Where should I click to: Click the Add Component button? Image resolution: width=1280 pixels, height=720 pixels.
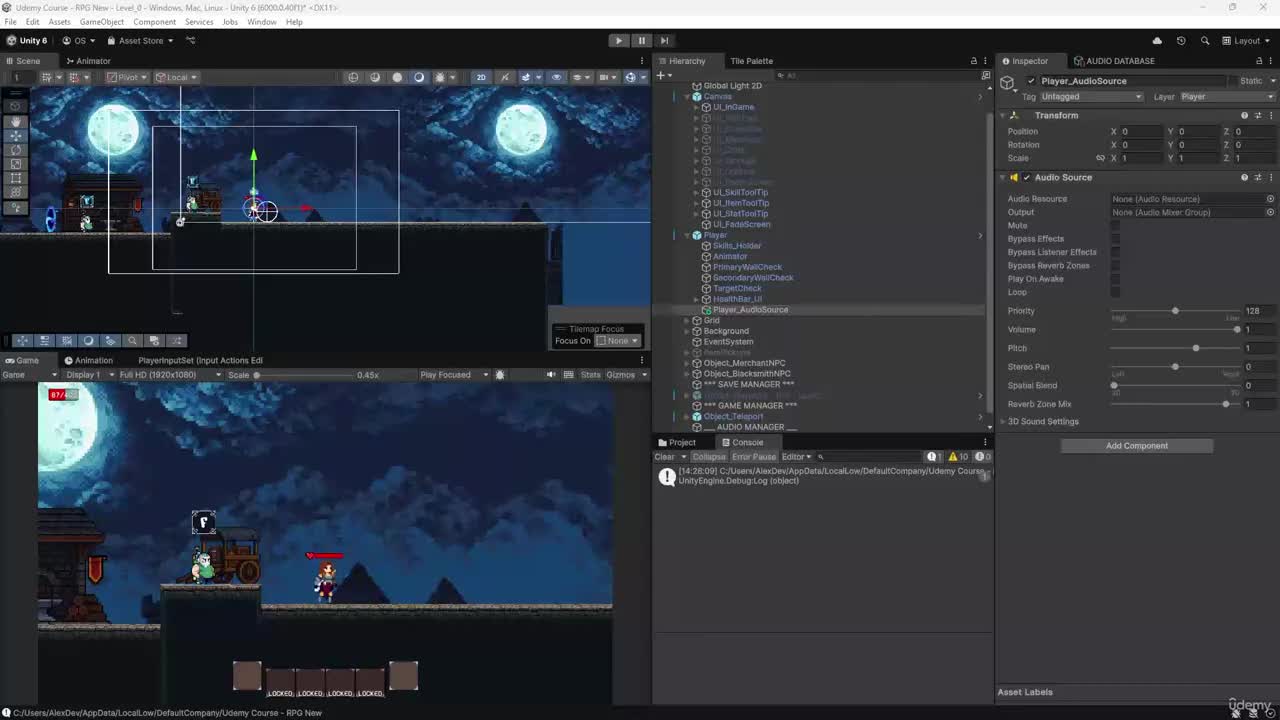pos(1137,446)
